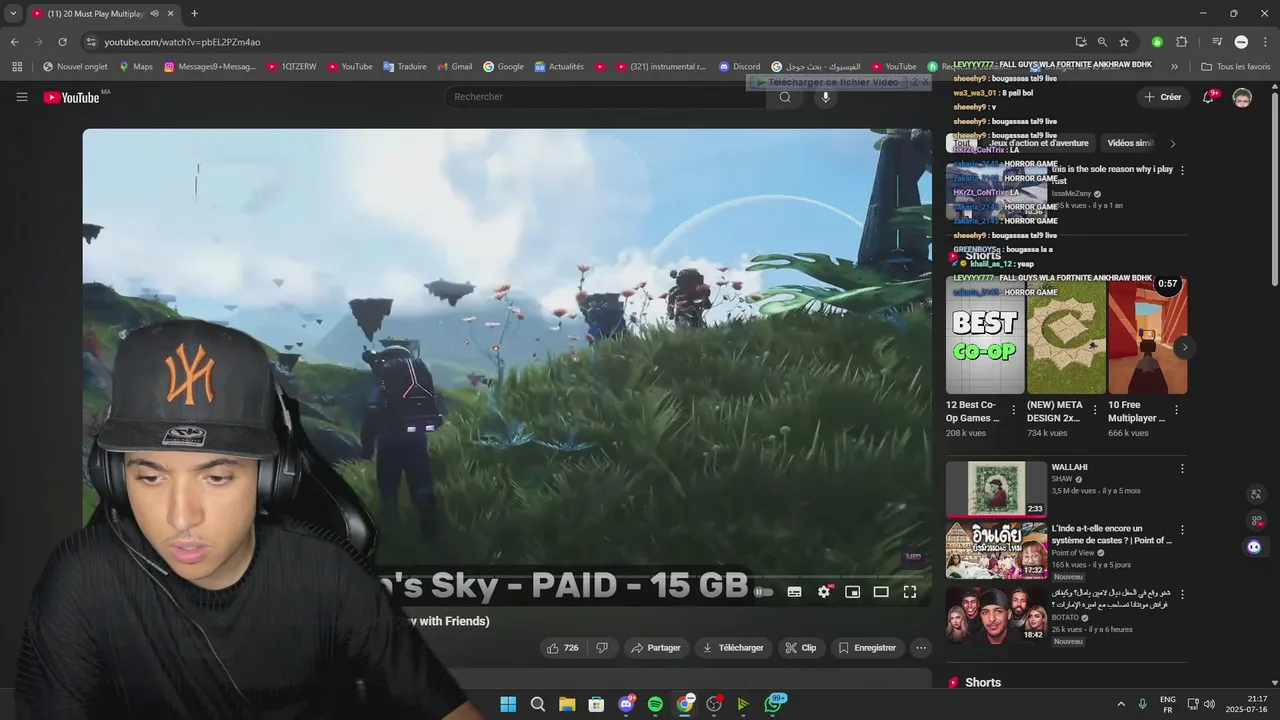This screenshot has width=1280, height=720.
Task: Open the Chrome media controls icon
Action: tap(1217, 42)
